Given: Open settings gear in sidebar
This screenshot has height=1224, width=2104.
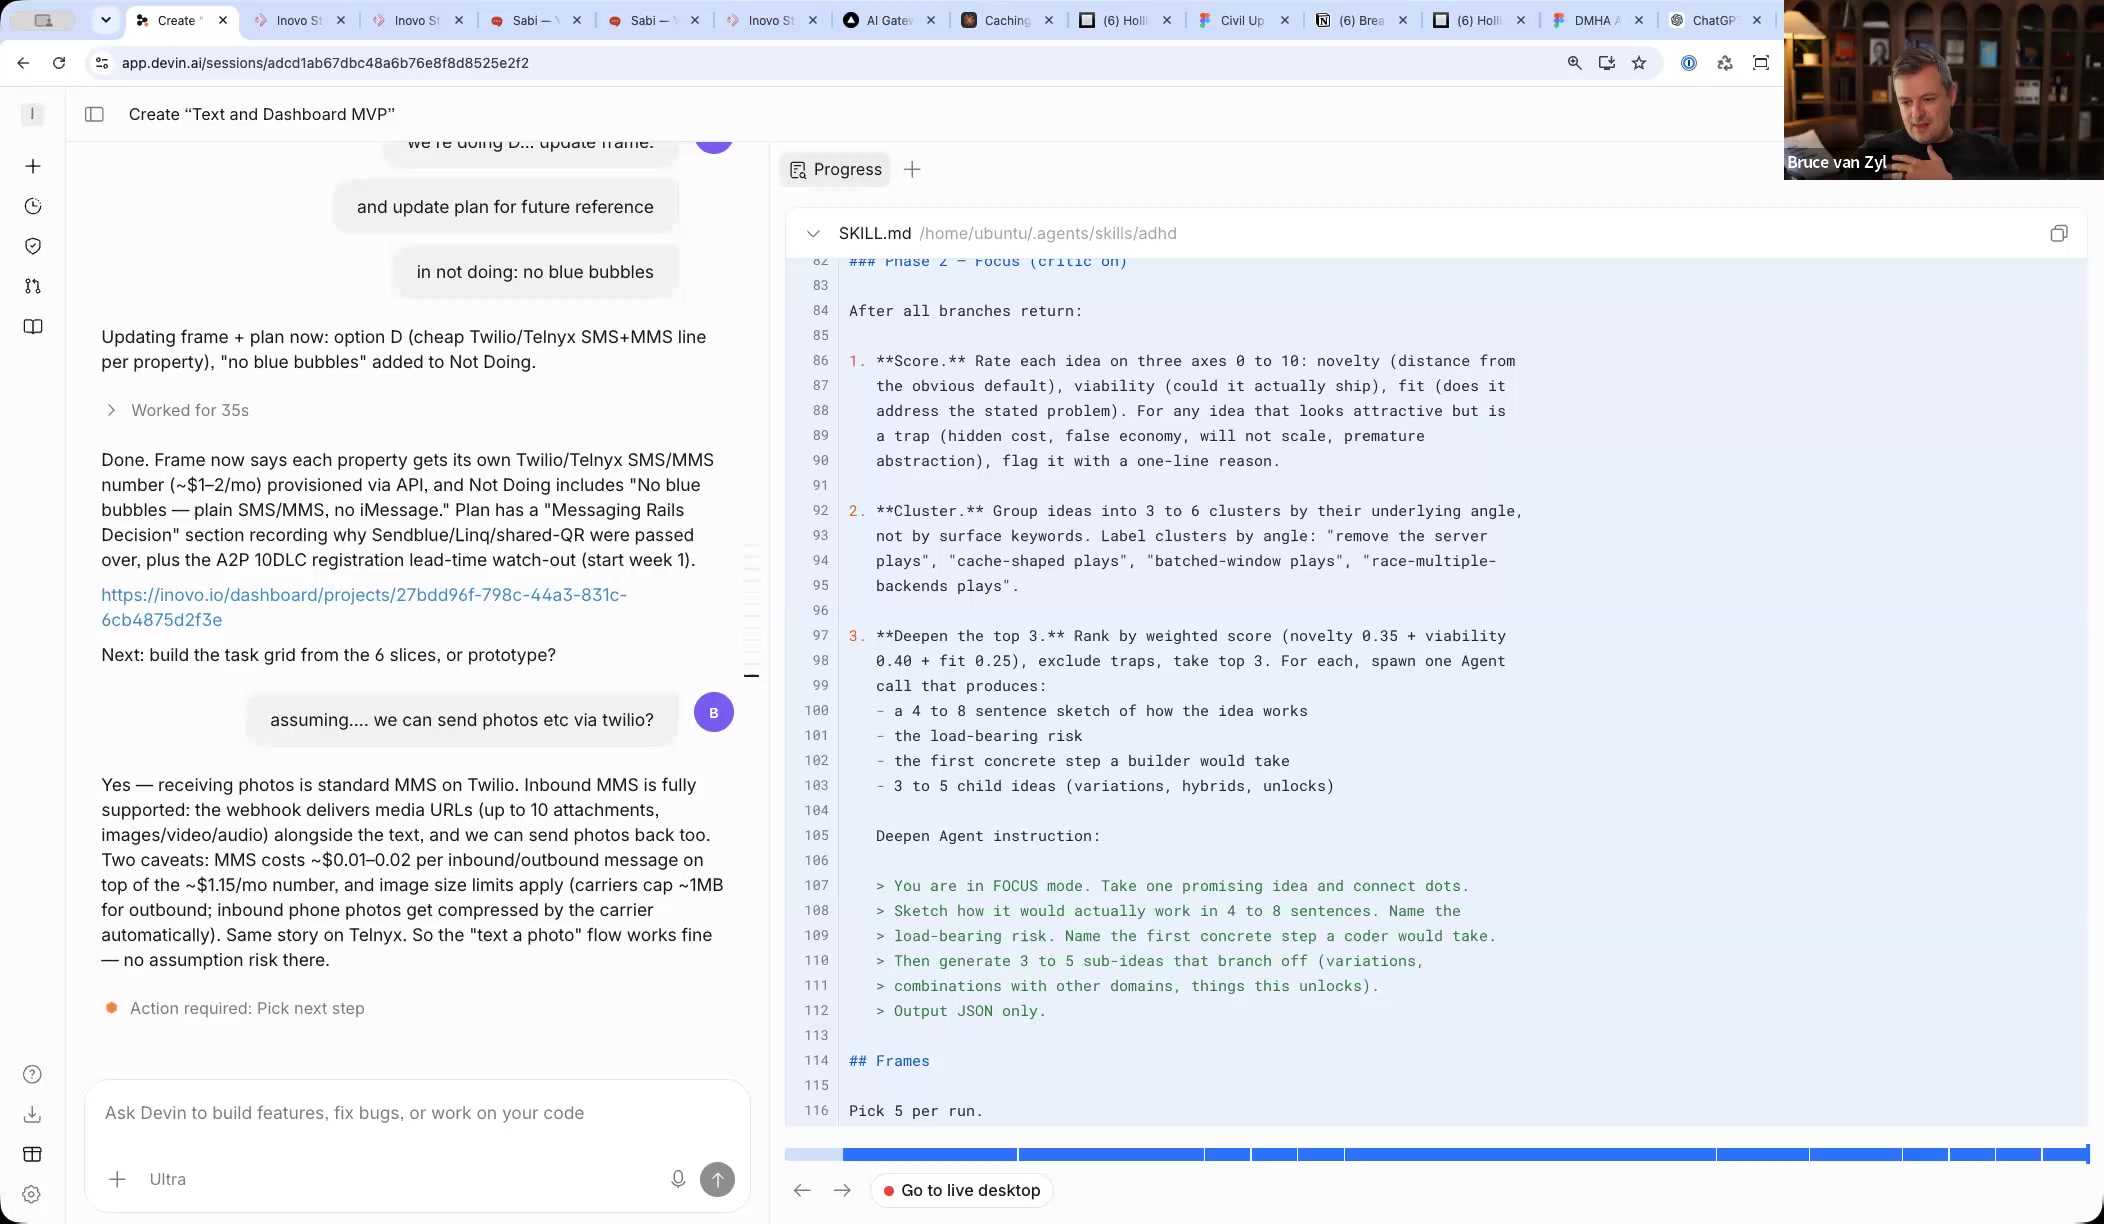Looking at the screenshot, I should [x=32, y=1194].
